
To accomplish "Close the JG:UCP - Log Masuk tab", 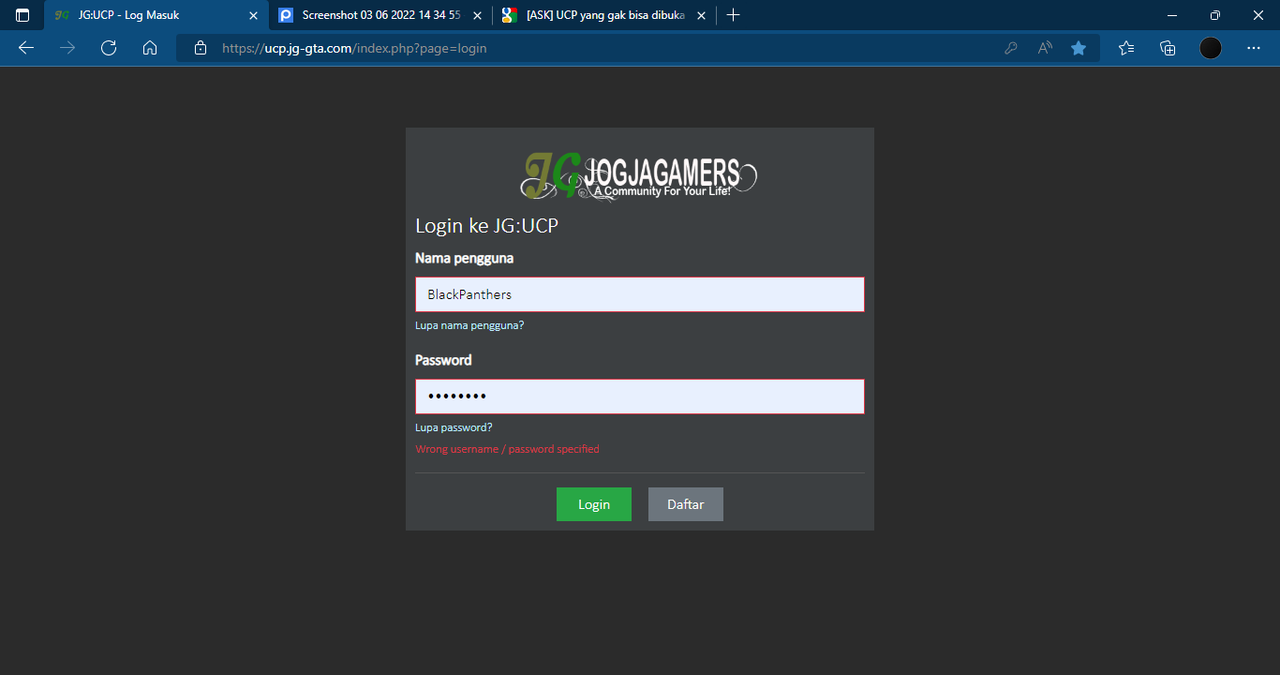I will click(x=253, y=15).
